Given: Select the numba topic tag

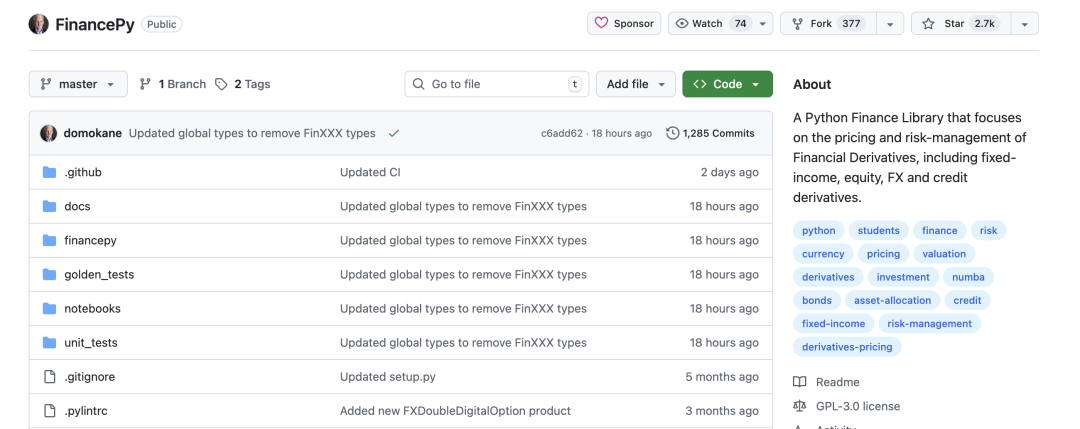Looking at the screenshot, I should coord(968,277).
